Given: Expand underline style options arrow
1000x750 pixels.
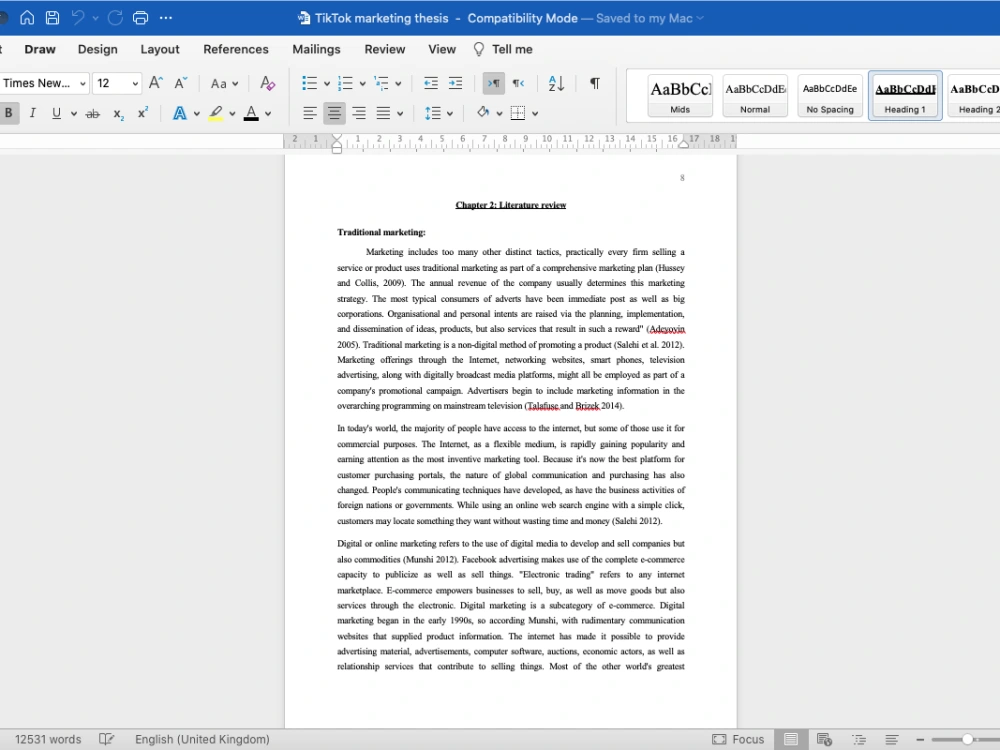Looking at the screenshot, I should pos(74,114).
